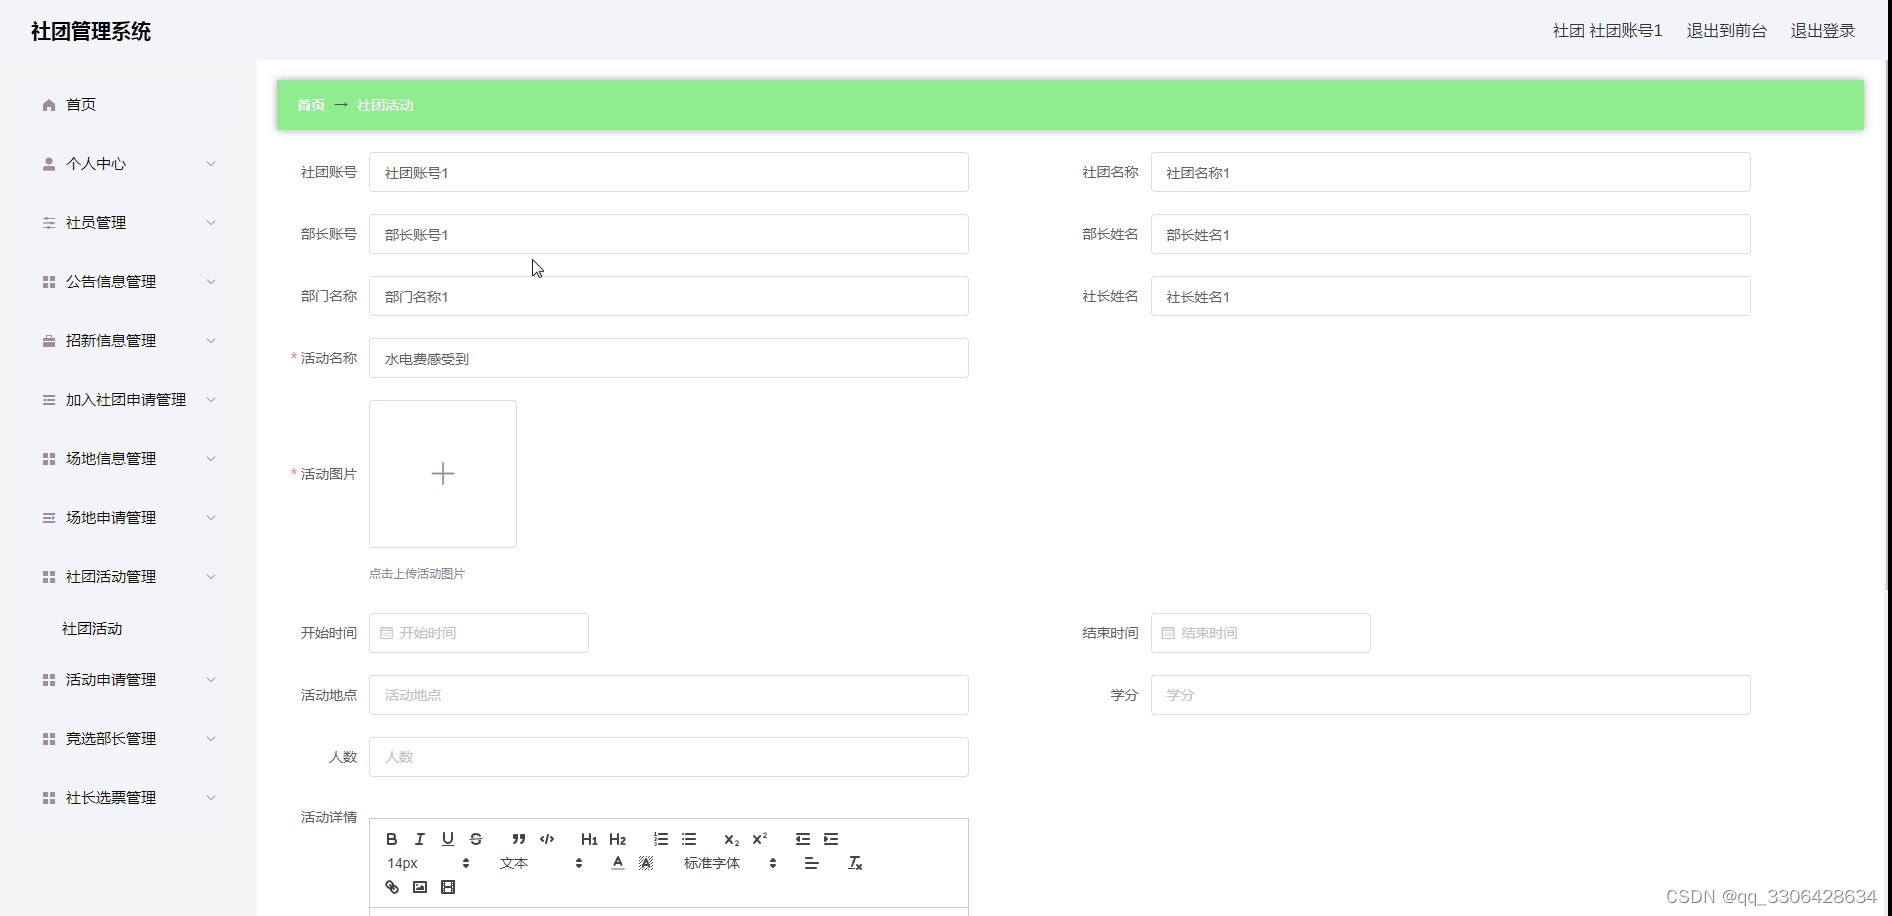The height and width of the screenshot is (916, 1892).
Task: Focus the 活动名称 input field
Action: tap(669, 358)
